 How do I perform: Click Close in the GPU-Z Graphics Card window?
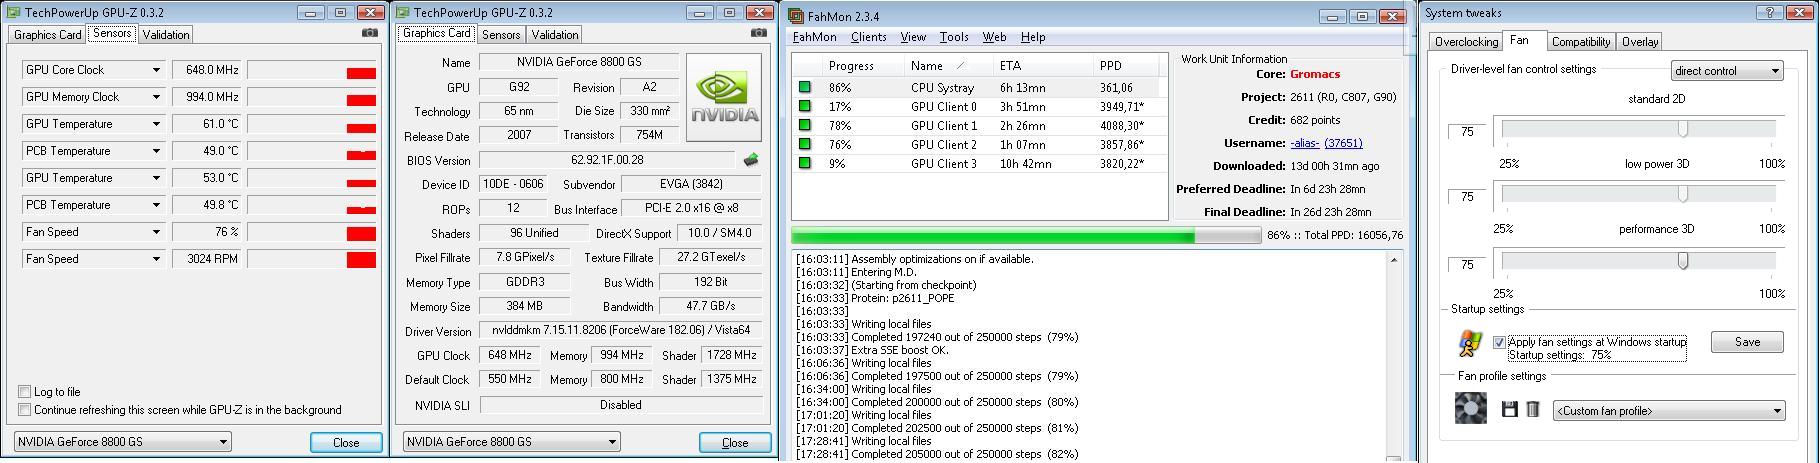(x=735, y=442)
